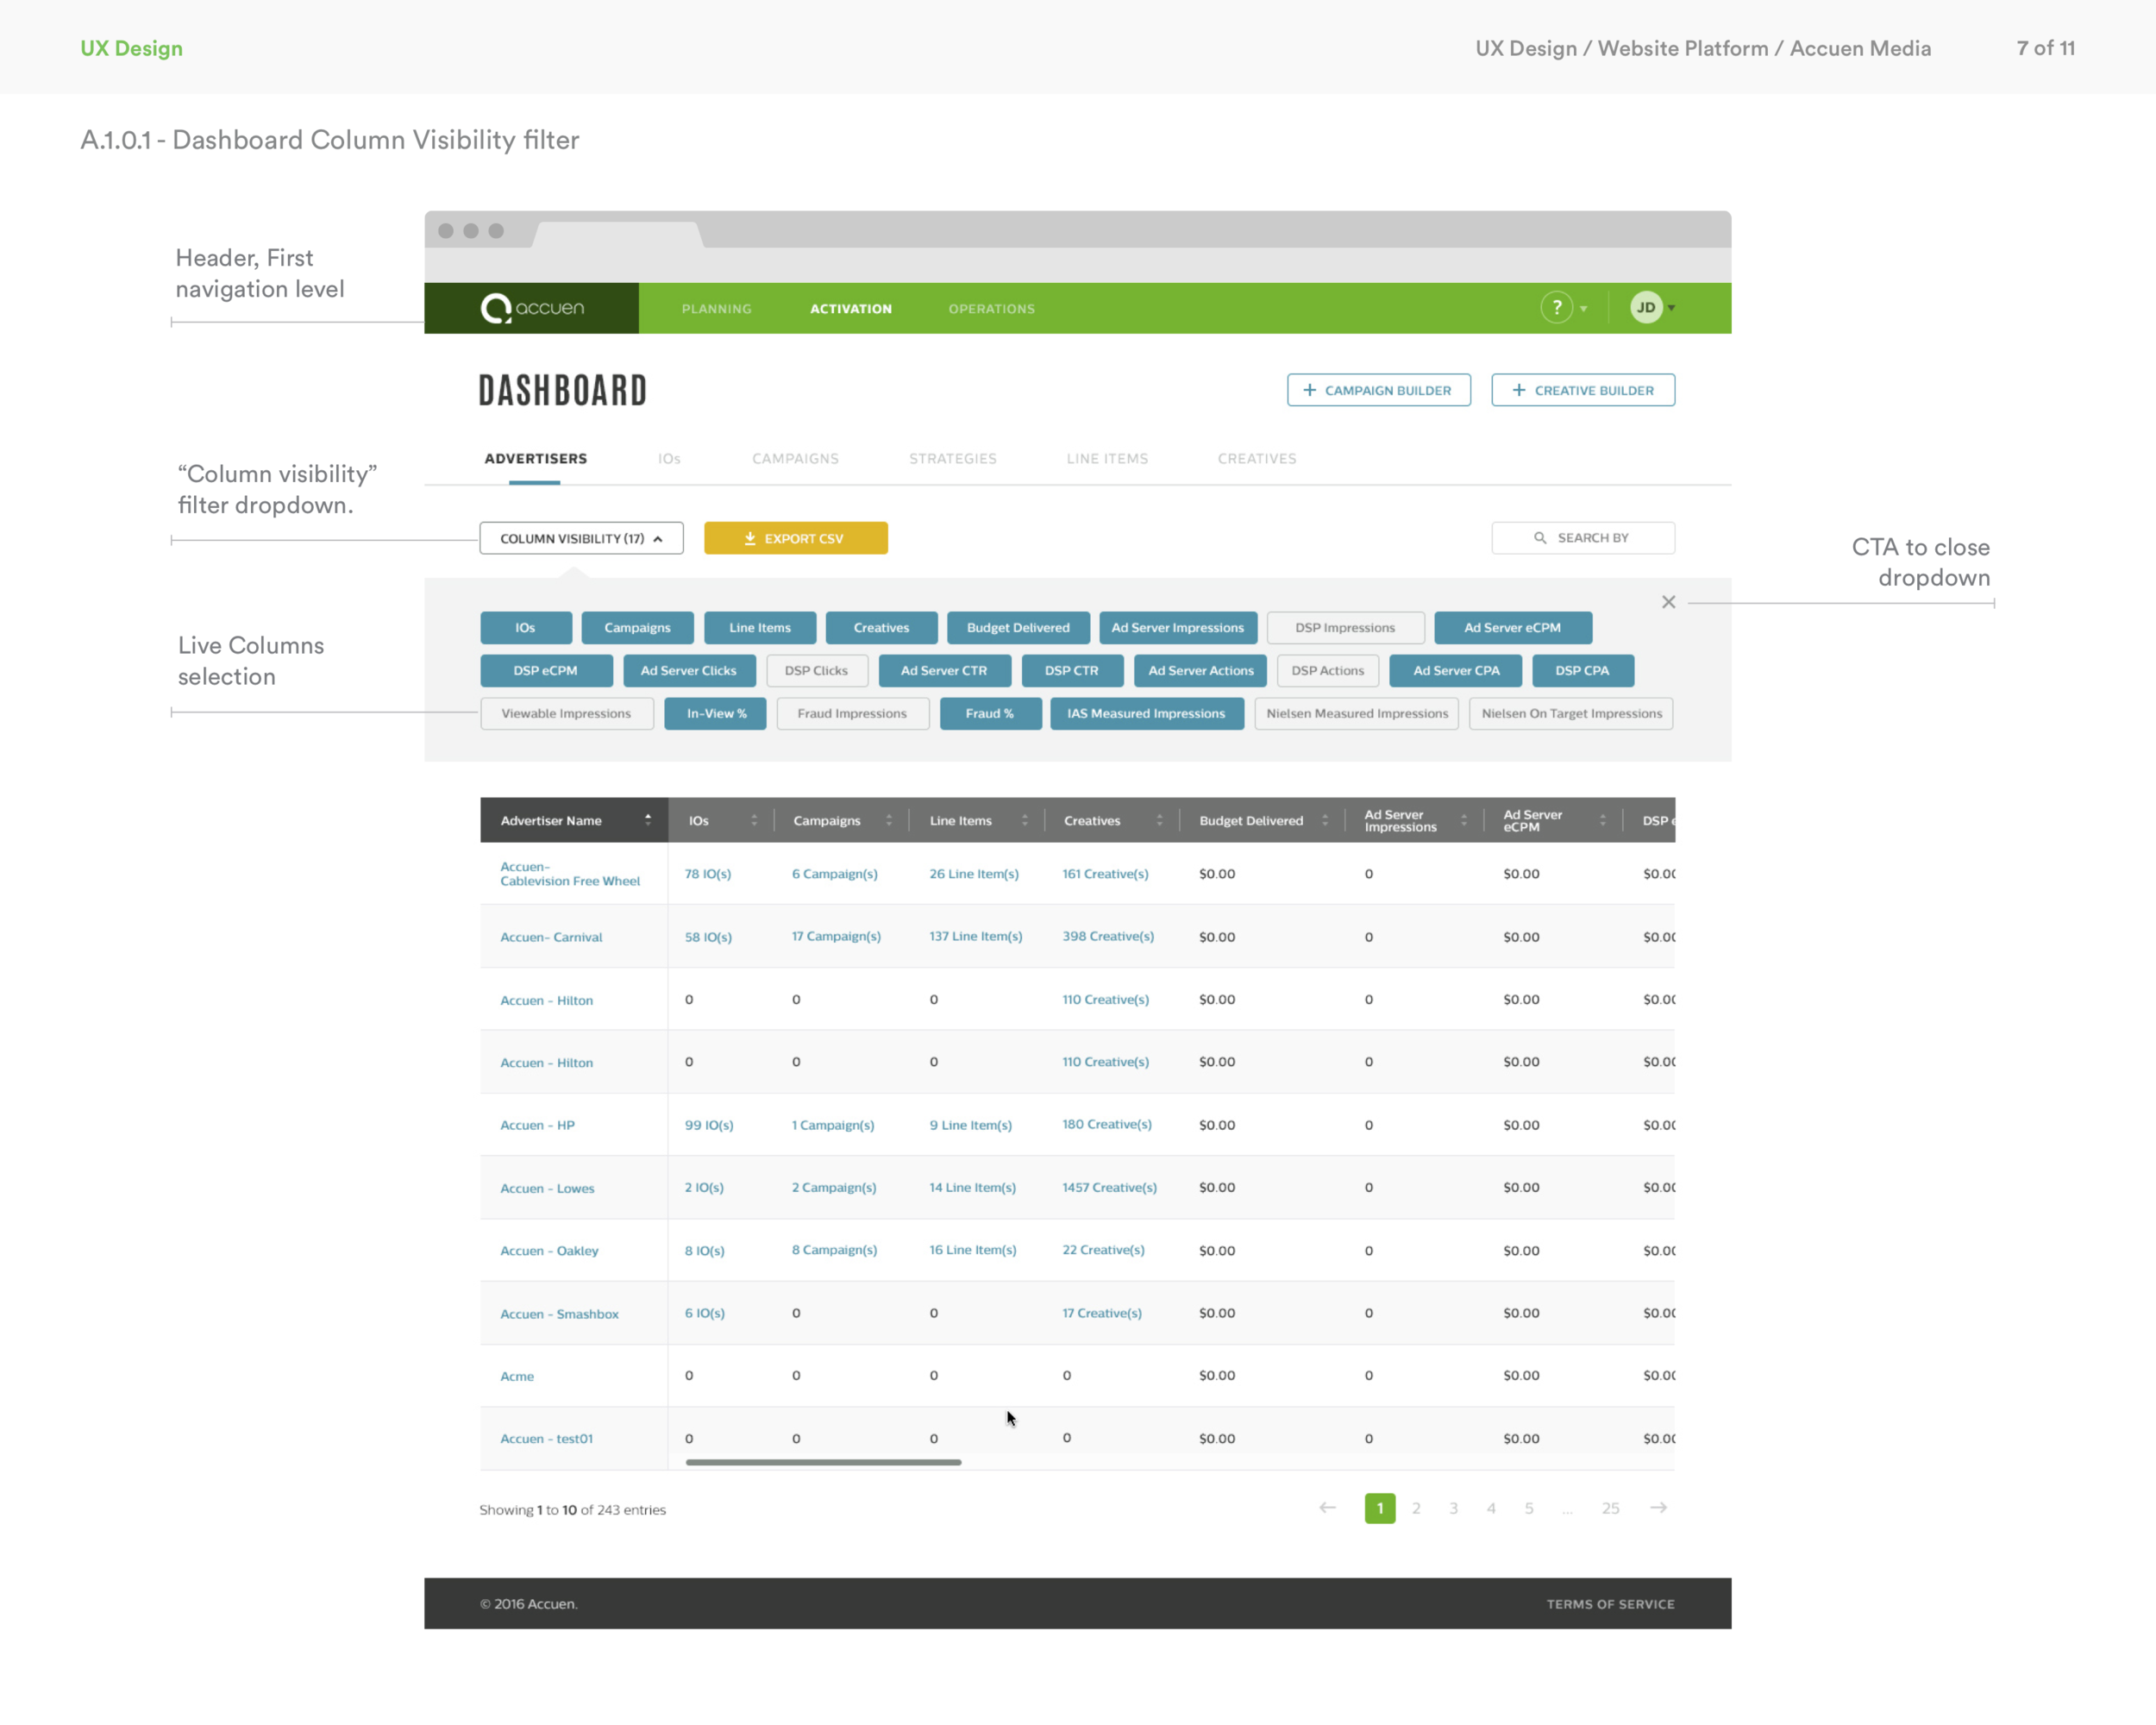The height and width of the screenshot is (1725, 2156).
Task: Toggle the Line Items column chip
Action: tap(760, 628)
